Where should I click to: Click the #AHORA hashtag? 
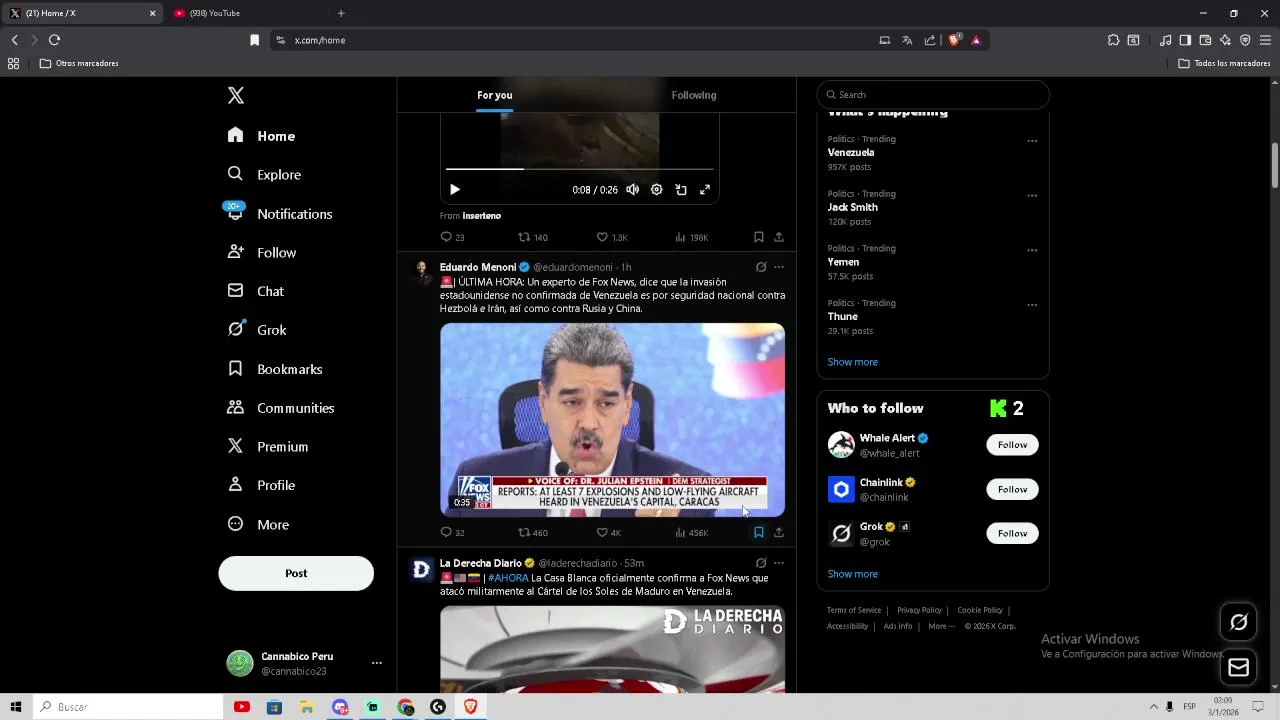click(508, 578)
